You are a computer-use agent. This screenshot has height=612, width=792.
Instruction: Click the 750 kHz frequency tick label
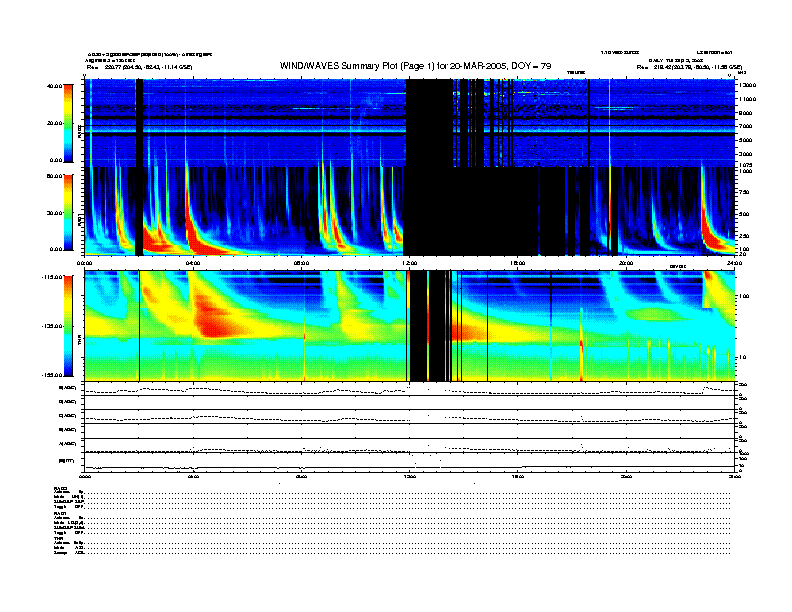pos(745,192)
